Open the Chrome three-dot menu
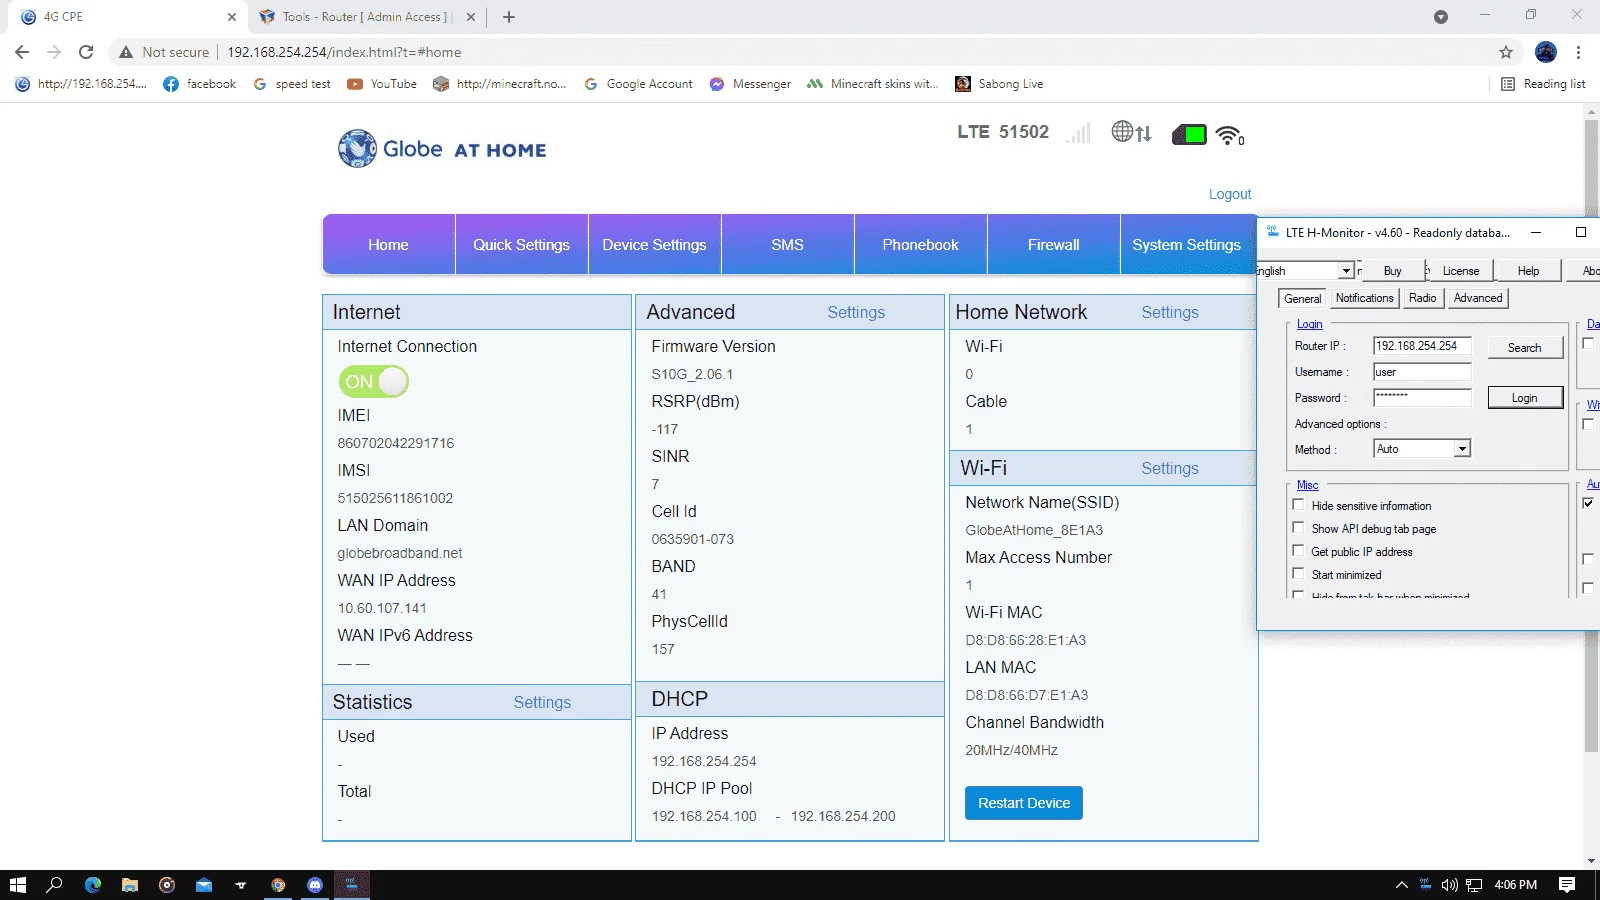The width and height of the screenshot is (1600, 900). 1578,52
